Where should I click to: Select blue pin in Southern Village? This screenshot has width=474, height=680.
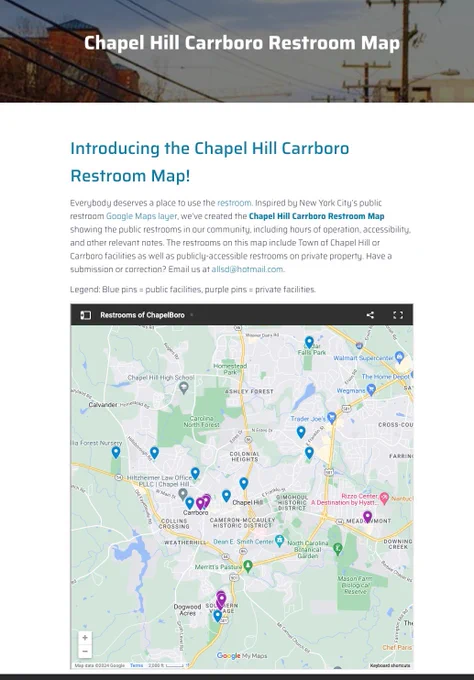(x=218, y=615)
